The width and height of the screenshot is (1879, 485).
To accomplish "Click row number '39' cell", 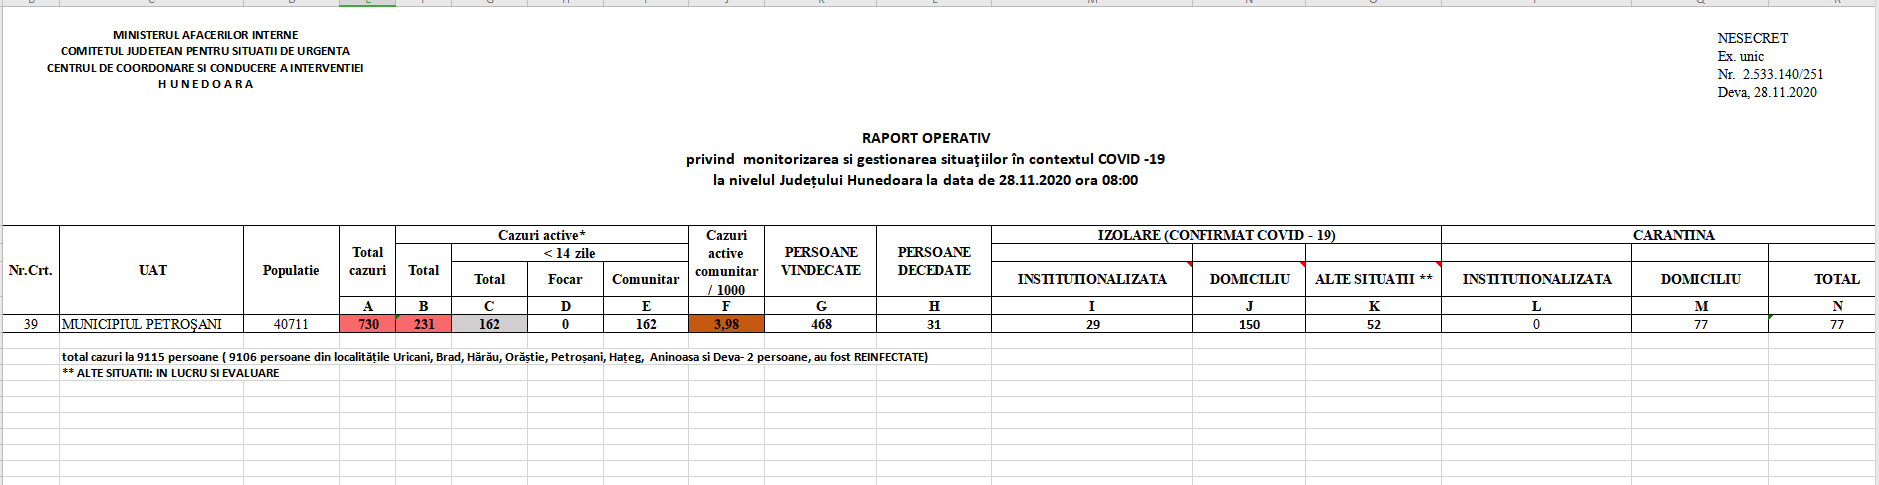I will [x=31, y=324].
